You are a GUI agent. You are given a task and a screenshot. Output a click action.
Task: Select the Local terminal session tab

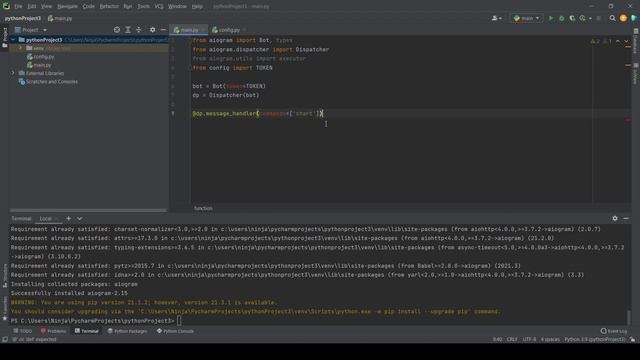click(x=46, y=219)
